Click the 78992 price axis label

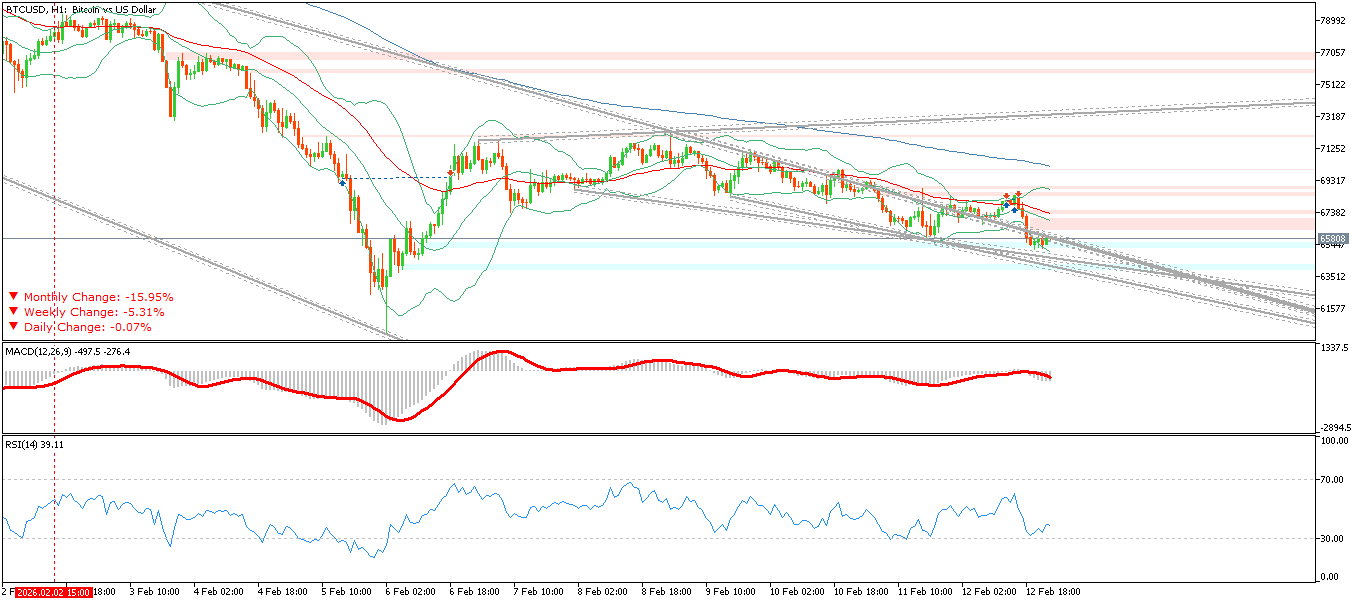[x=1335, y=20]
